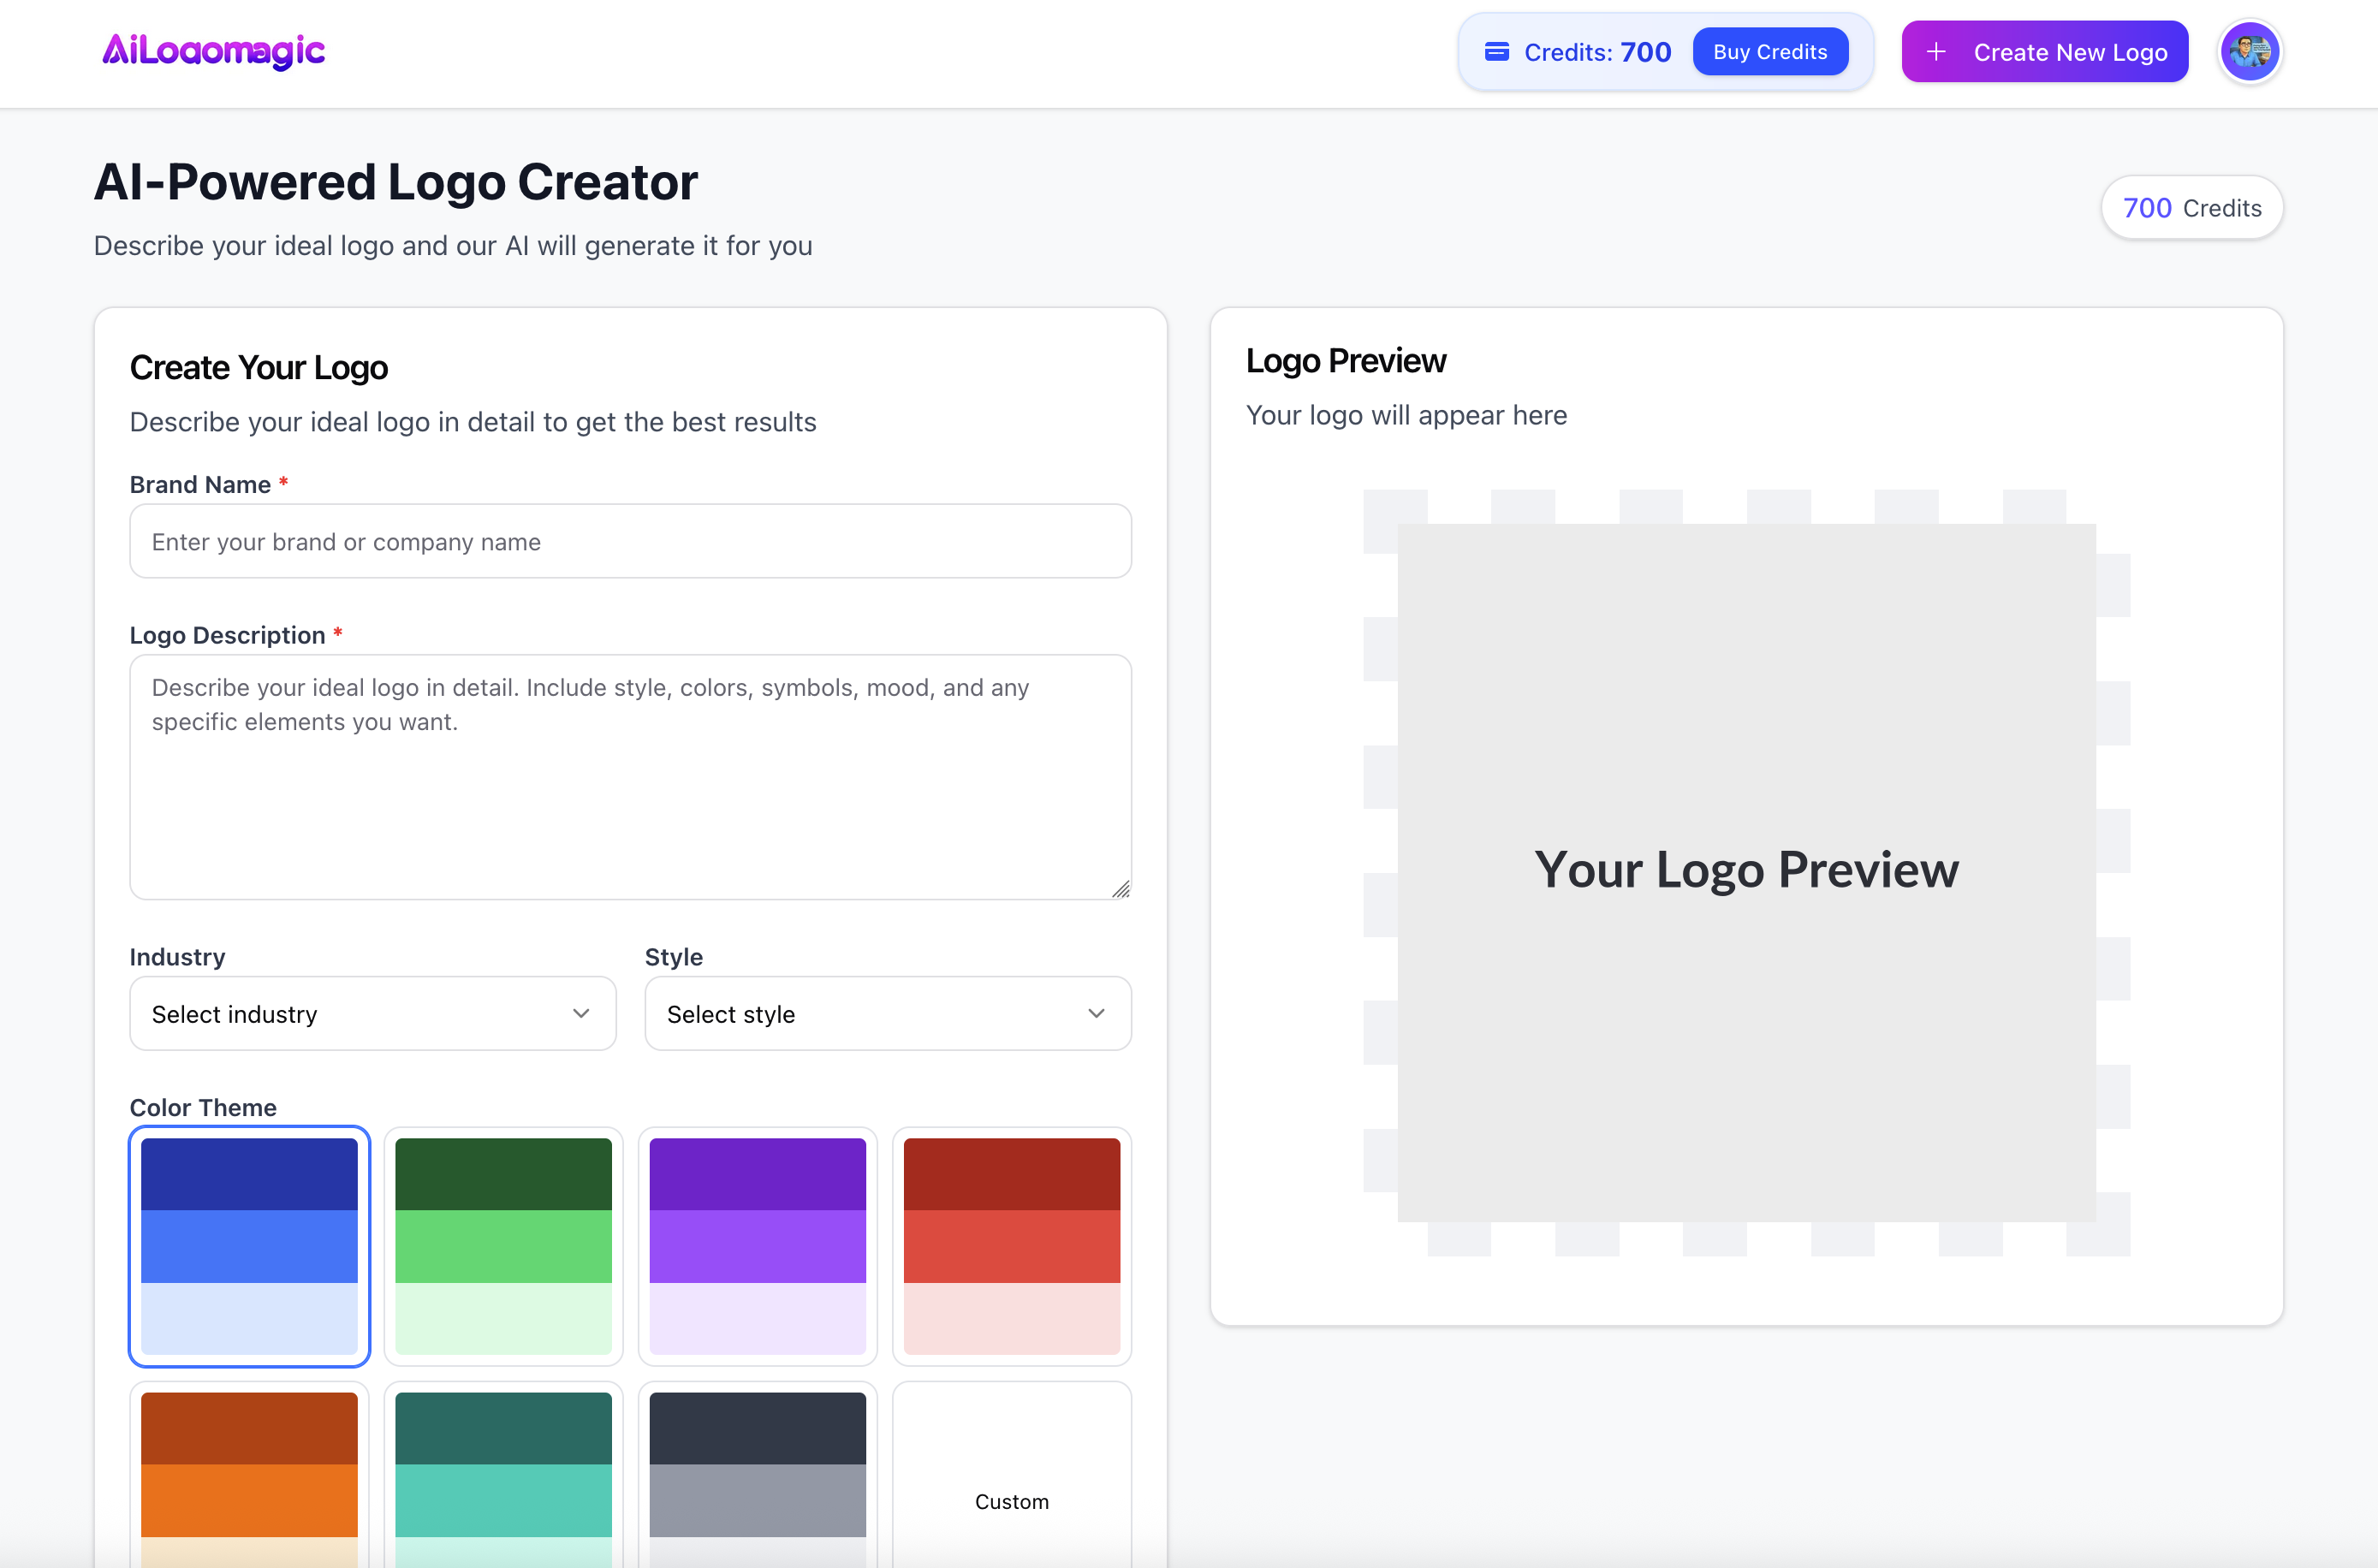Click the credit card icon beside Credits
2378x1568 pixels.
[1496, 52]
